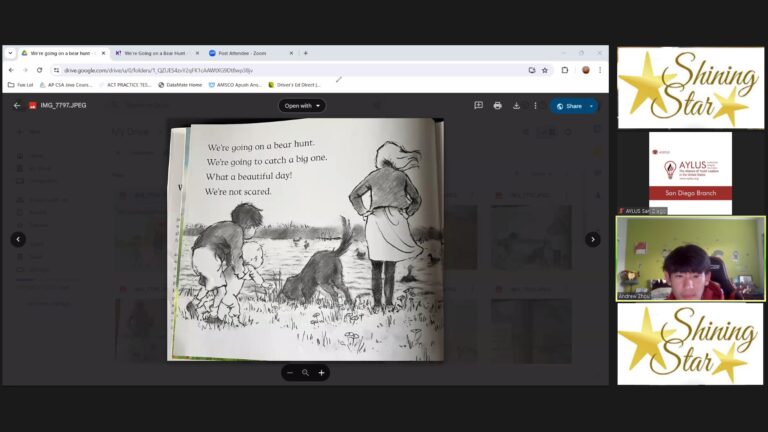Reset zoom with the magnifier icon
Image resolution: width=768 pixels, height=432 pixels.
tap(306, 373)
